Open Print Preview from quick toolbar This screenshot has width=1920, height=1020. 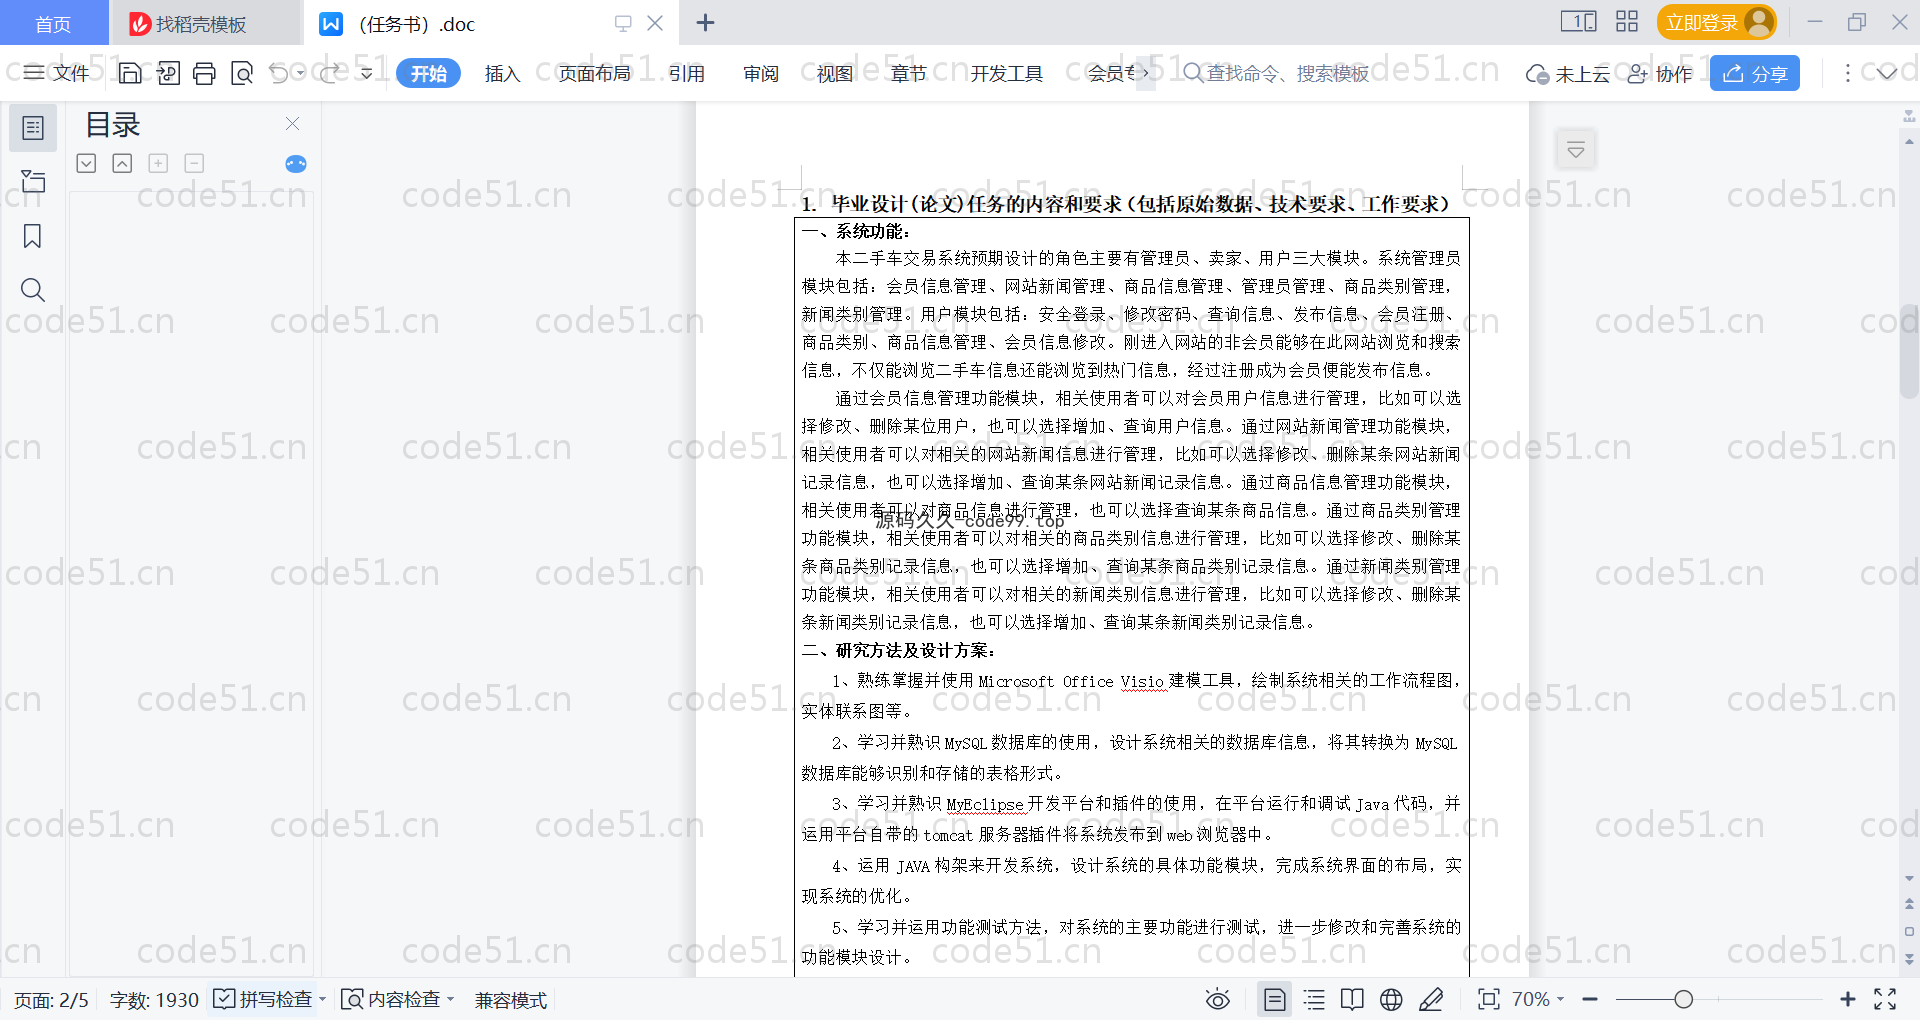tap(242, 73)
